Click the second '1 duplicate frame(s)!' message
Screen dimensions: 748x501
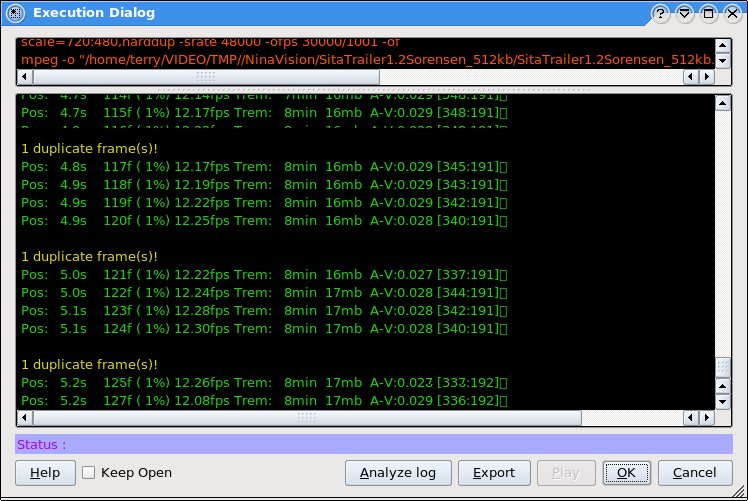coord(89,257)
